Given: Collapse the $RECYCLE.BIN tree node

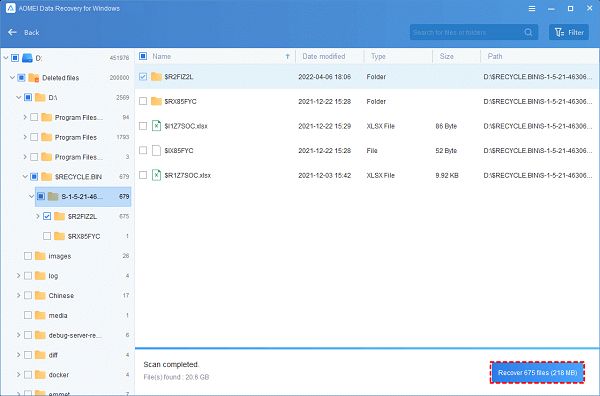Looking at the screenshot, I should (25, 177).
